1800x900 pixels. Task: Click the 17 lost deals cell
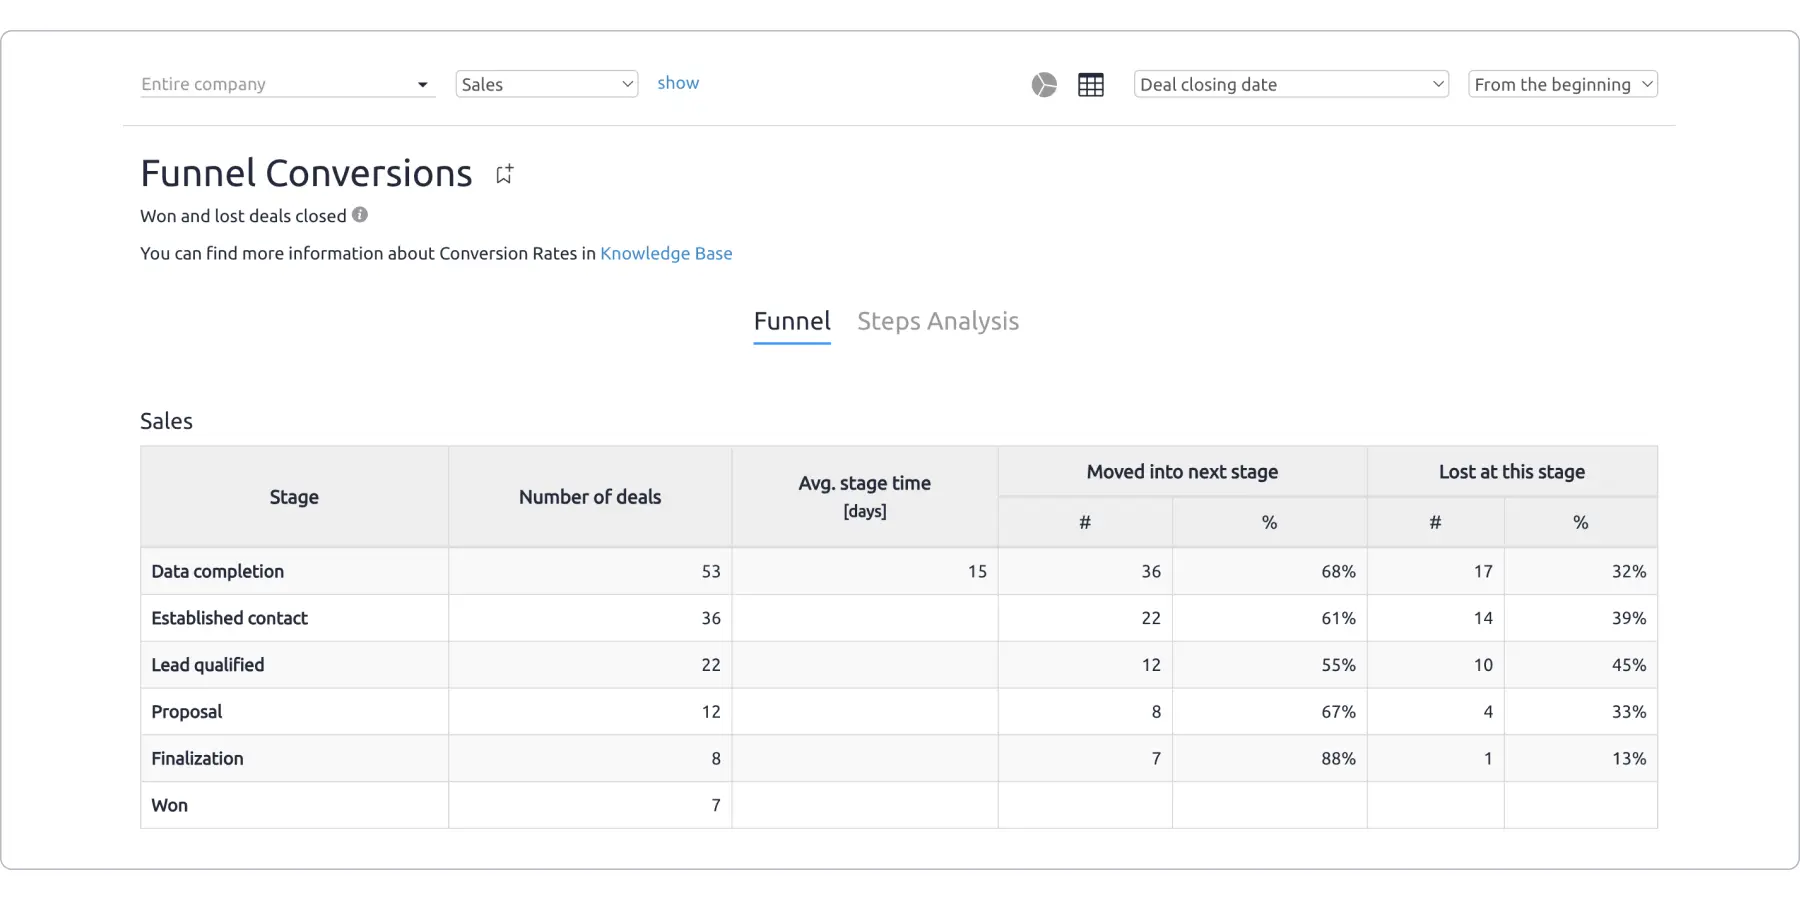coord(1435,571)
